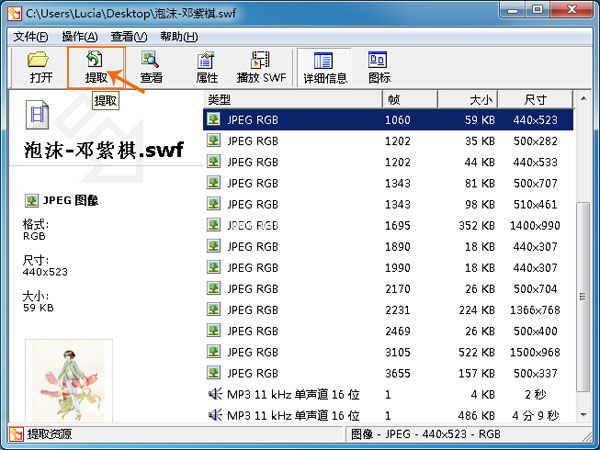
Task: Click the JPEG 图像 icon in the info panel
Action: (32, 201)
